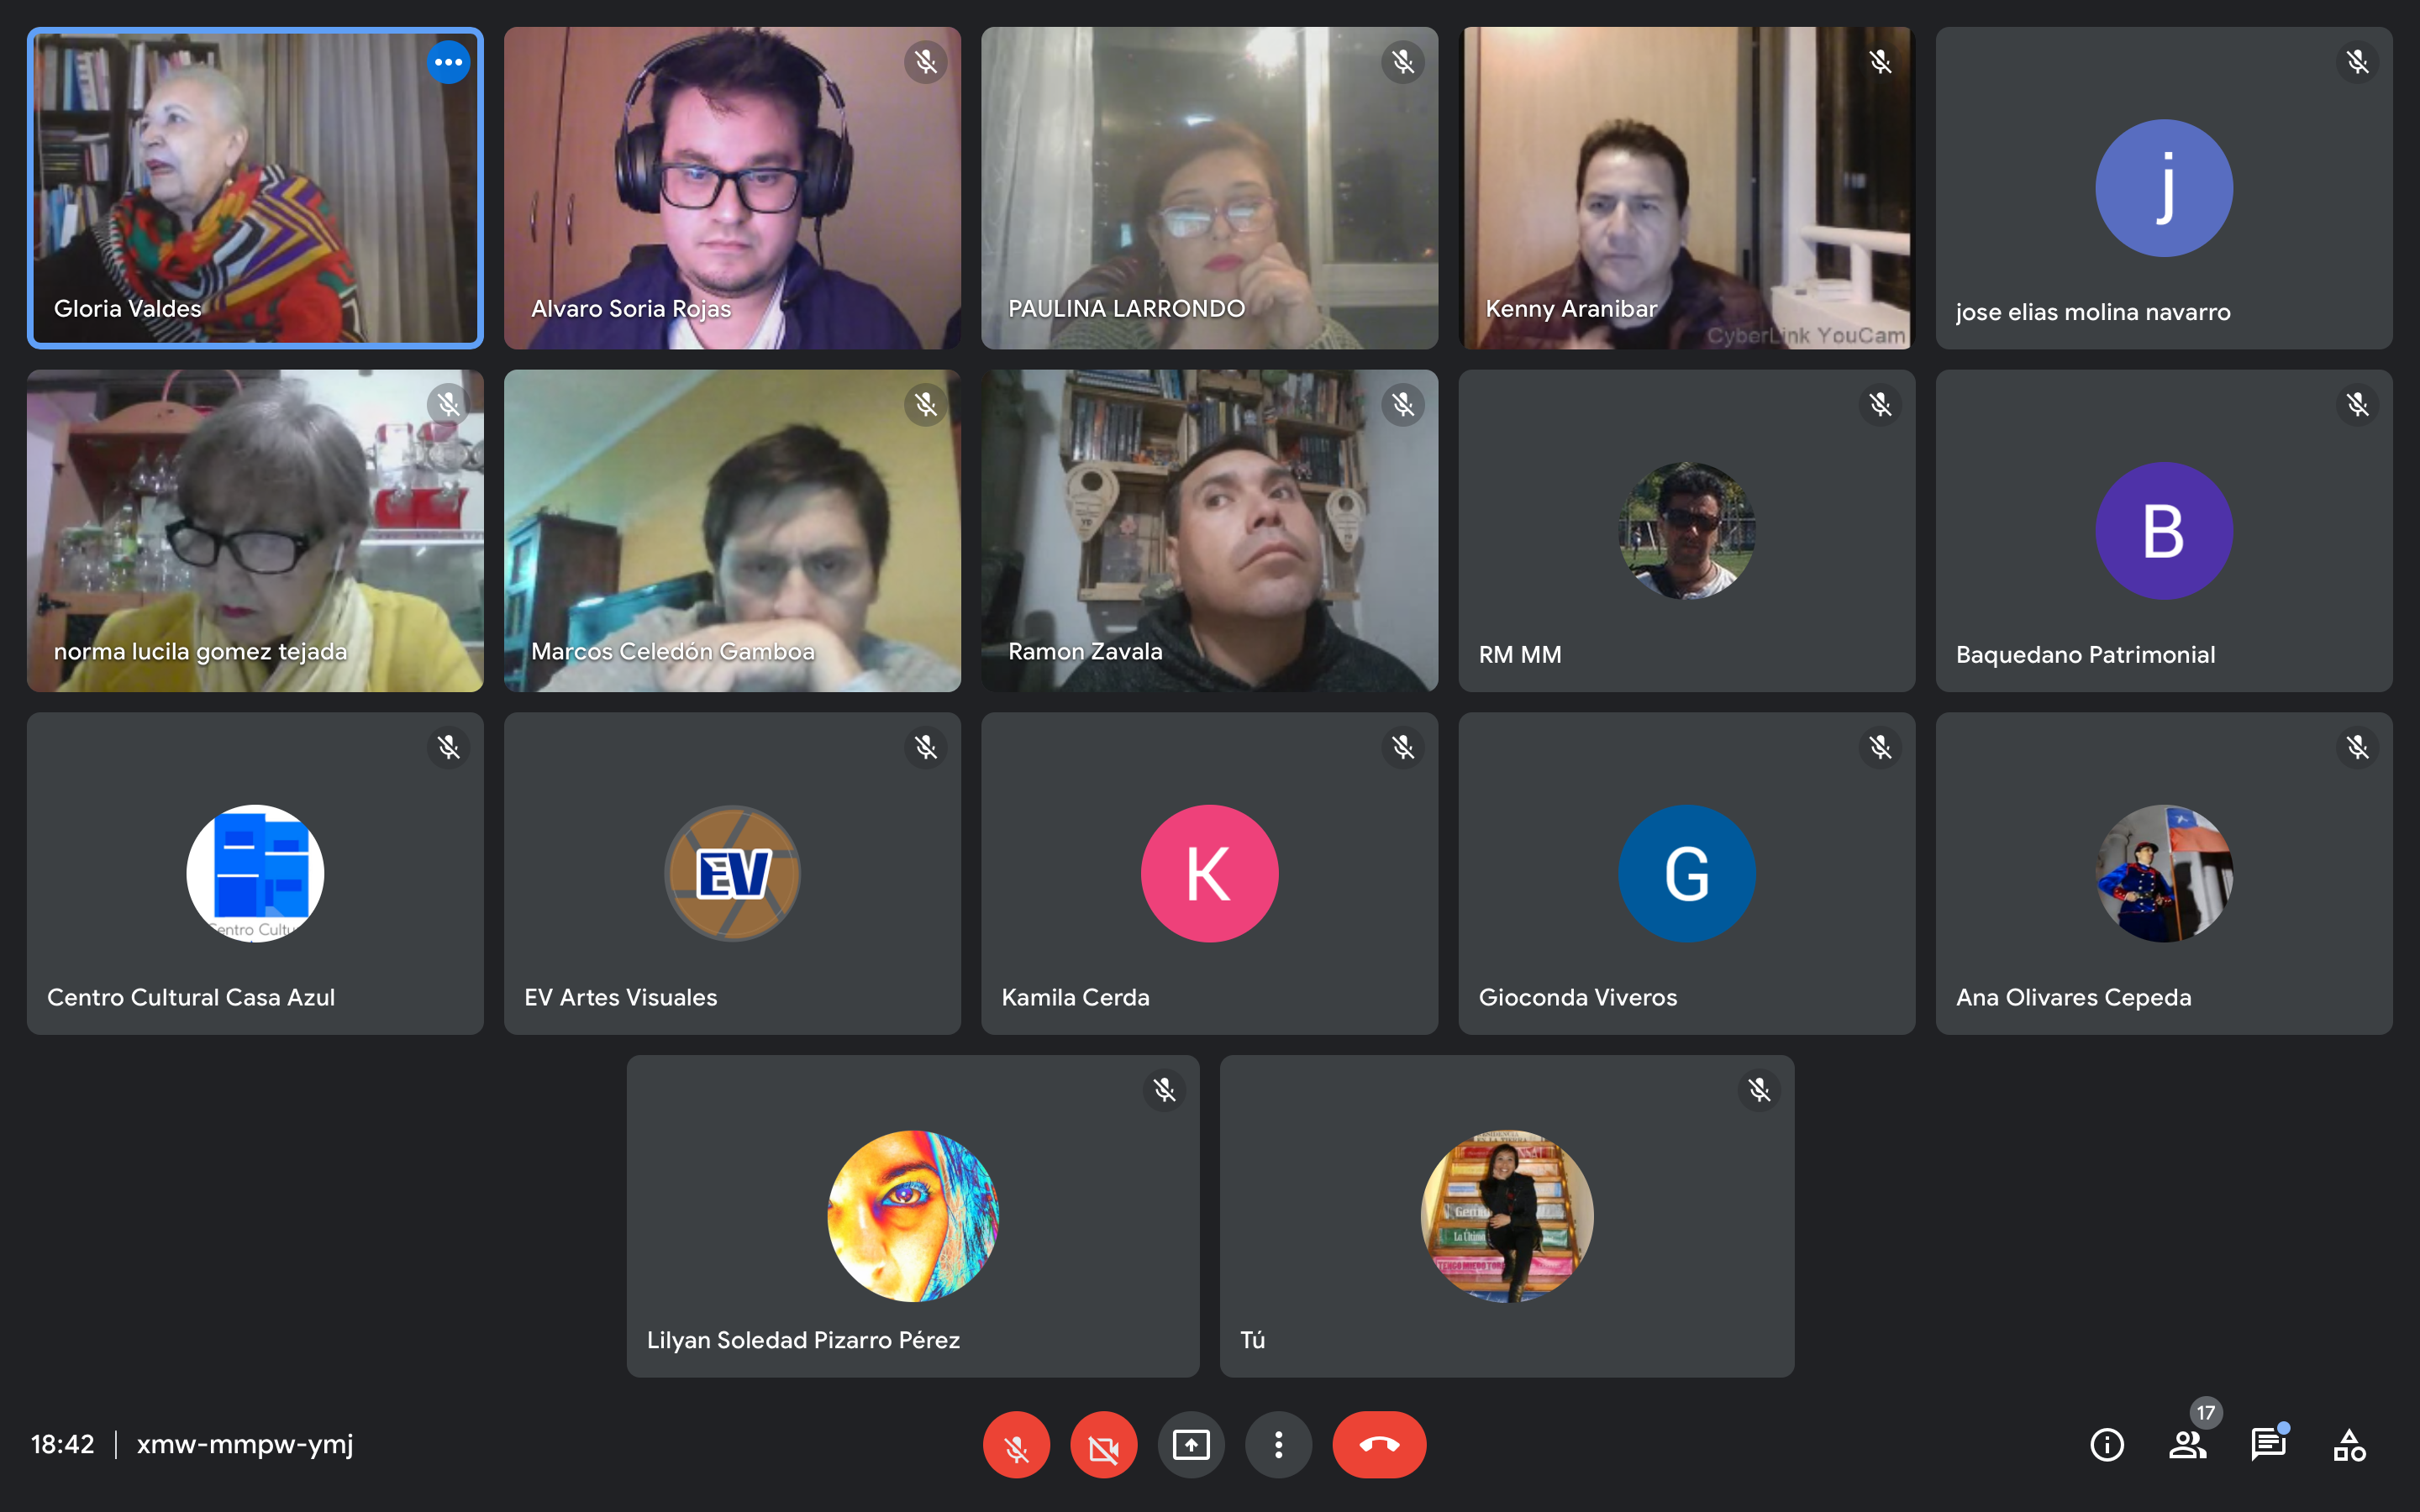Click the present screen icon

(x=1191, y=1444)
